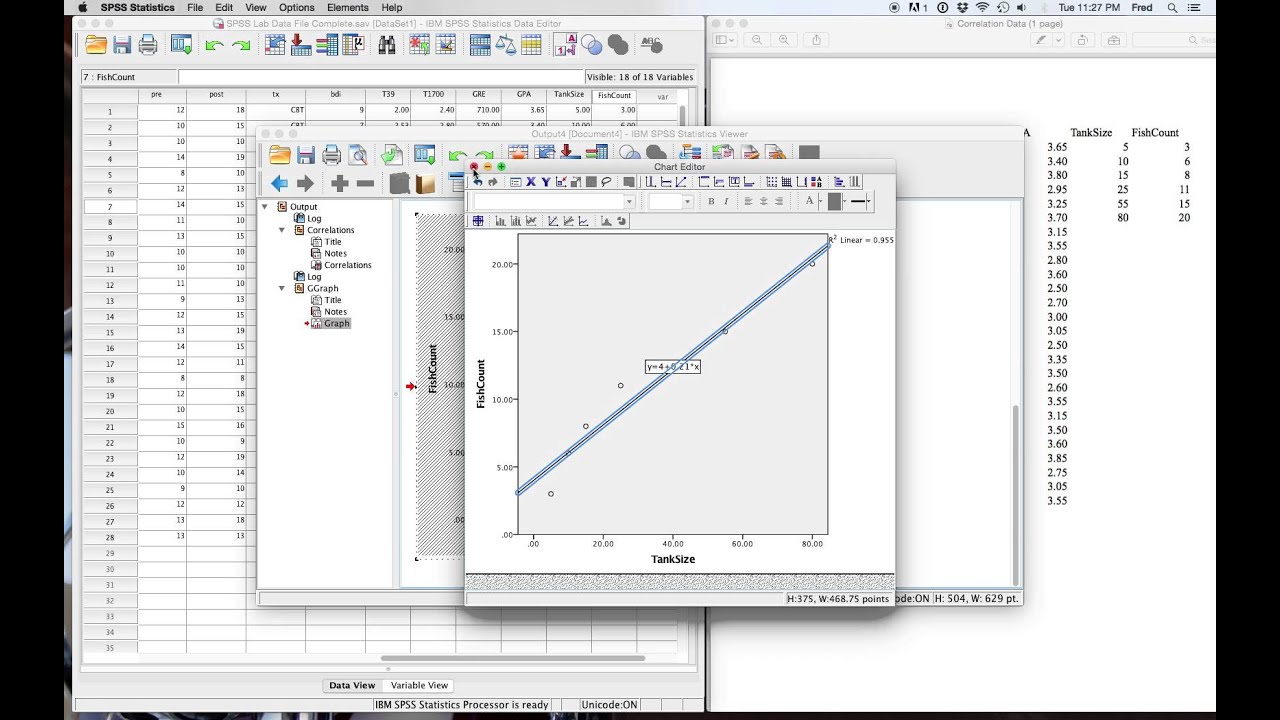Toggle center text alignment in Chart Editor
Viewport: 1280px width, 720px height.
click(764, 201)
